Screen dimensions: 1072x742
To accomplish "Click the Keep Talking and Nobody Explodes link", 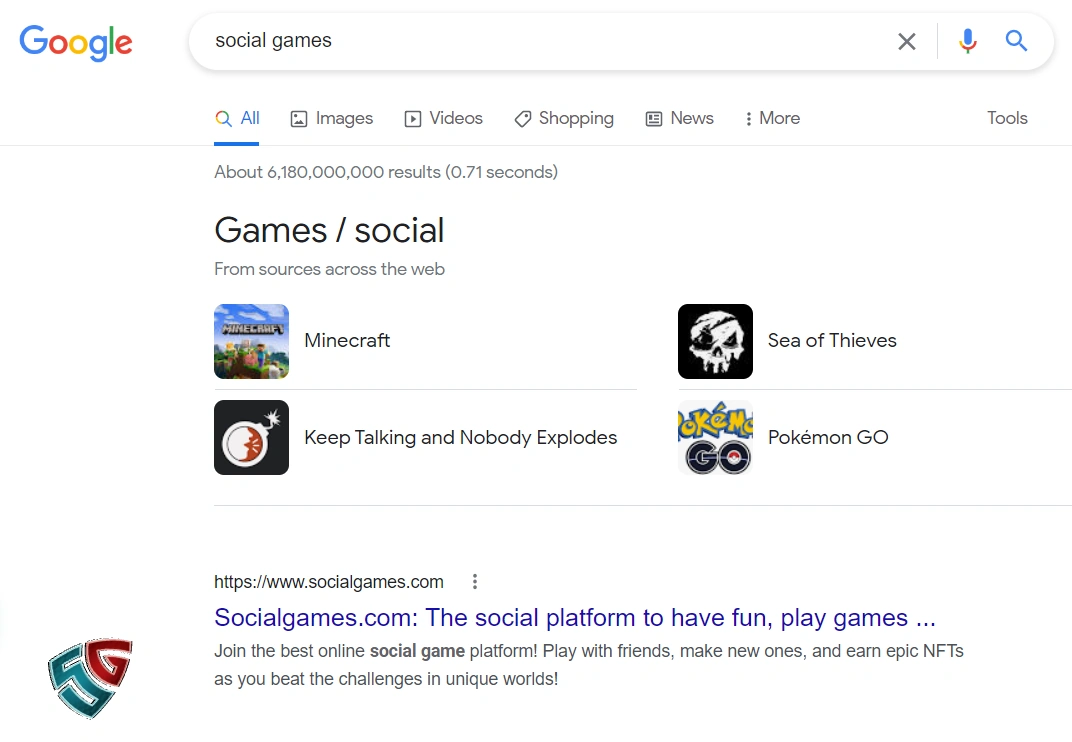I will pos(460,437).
